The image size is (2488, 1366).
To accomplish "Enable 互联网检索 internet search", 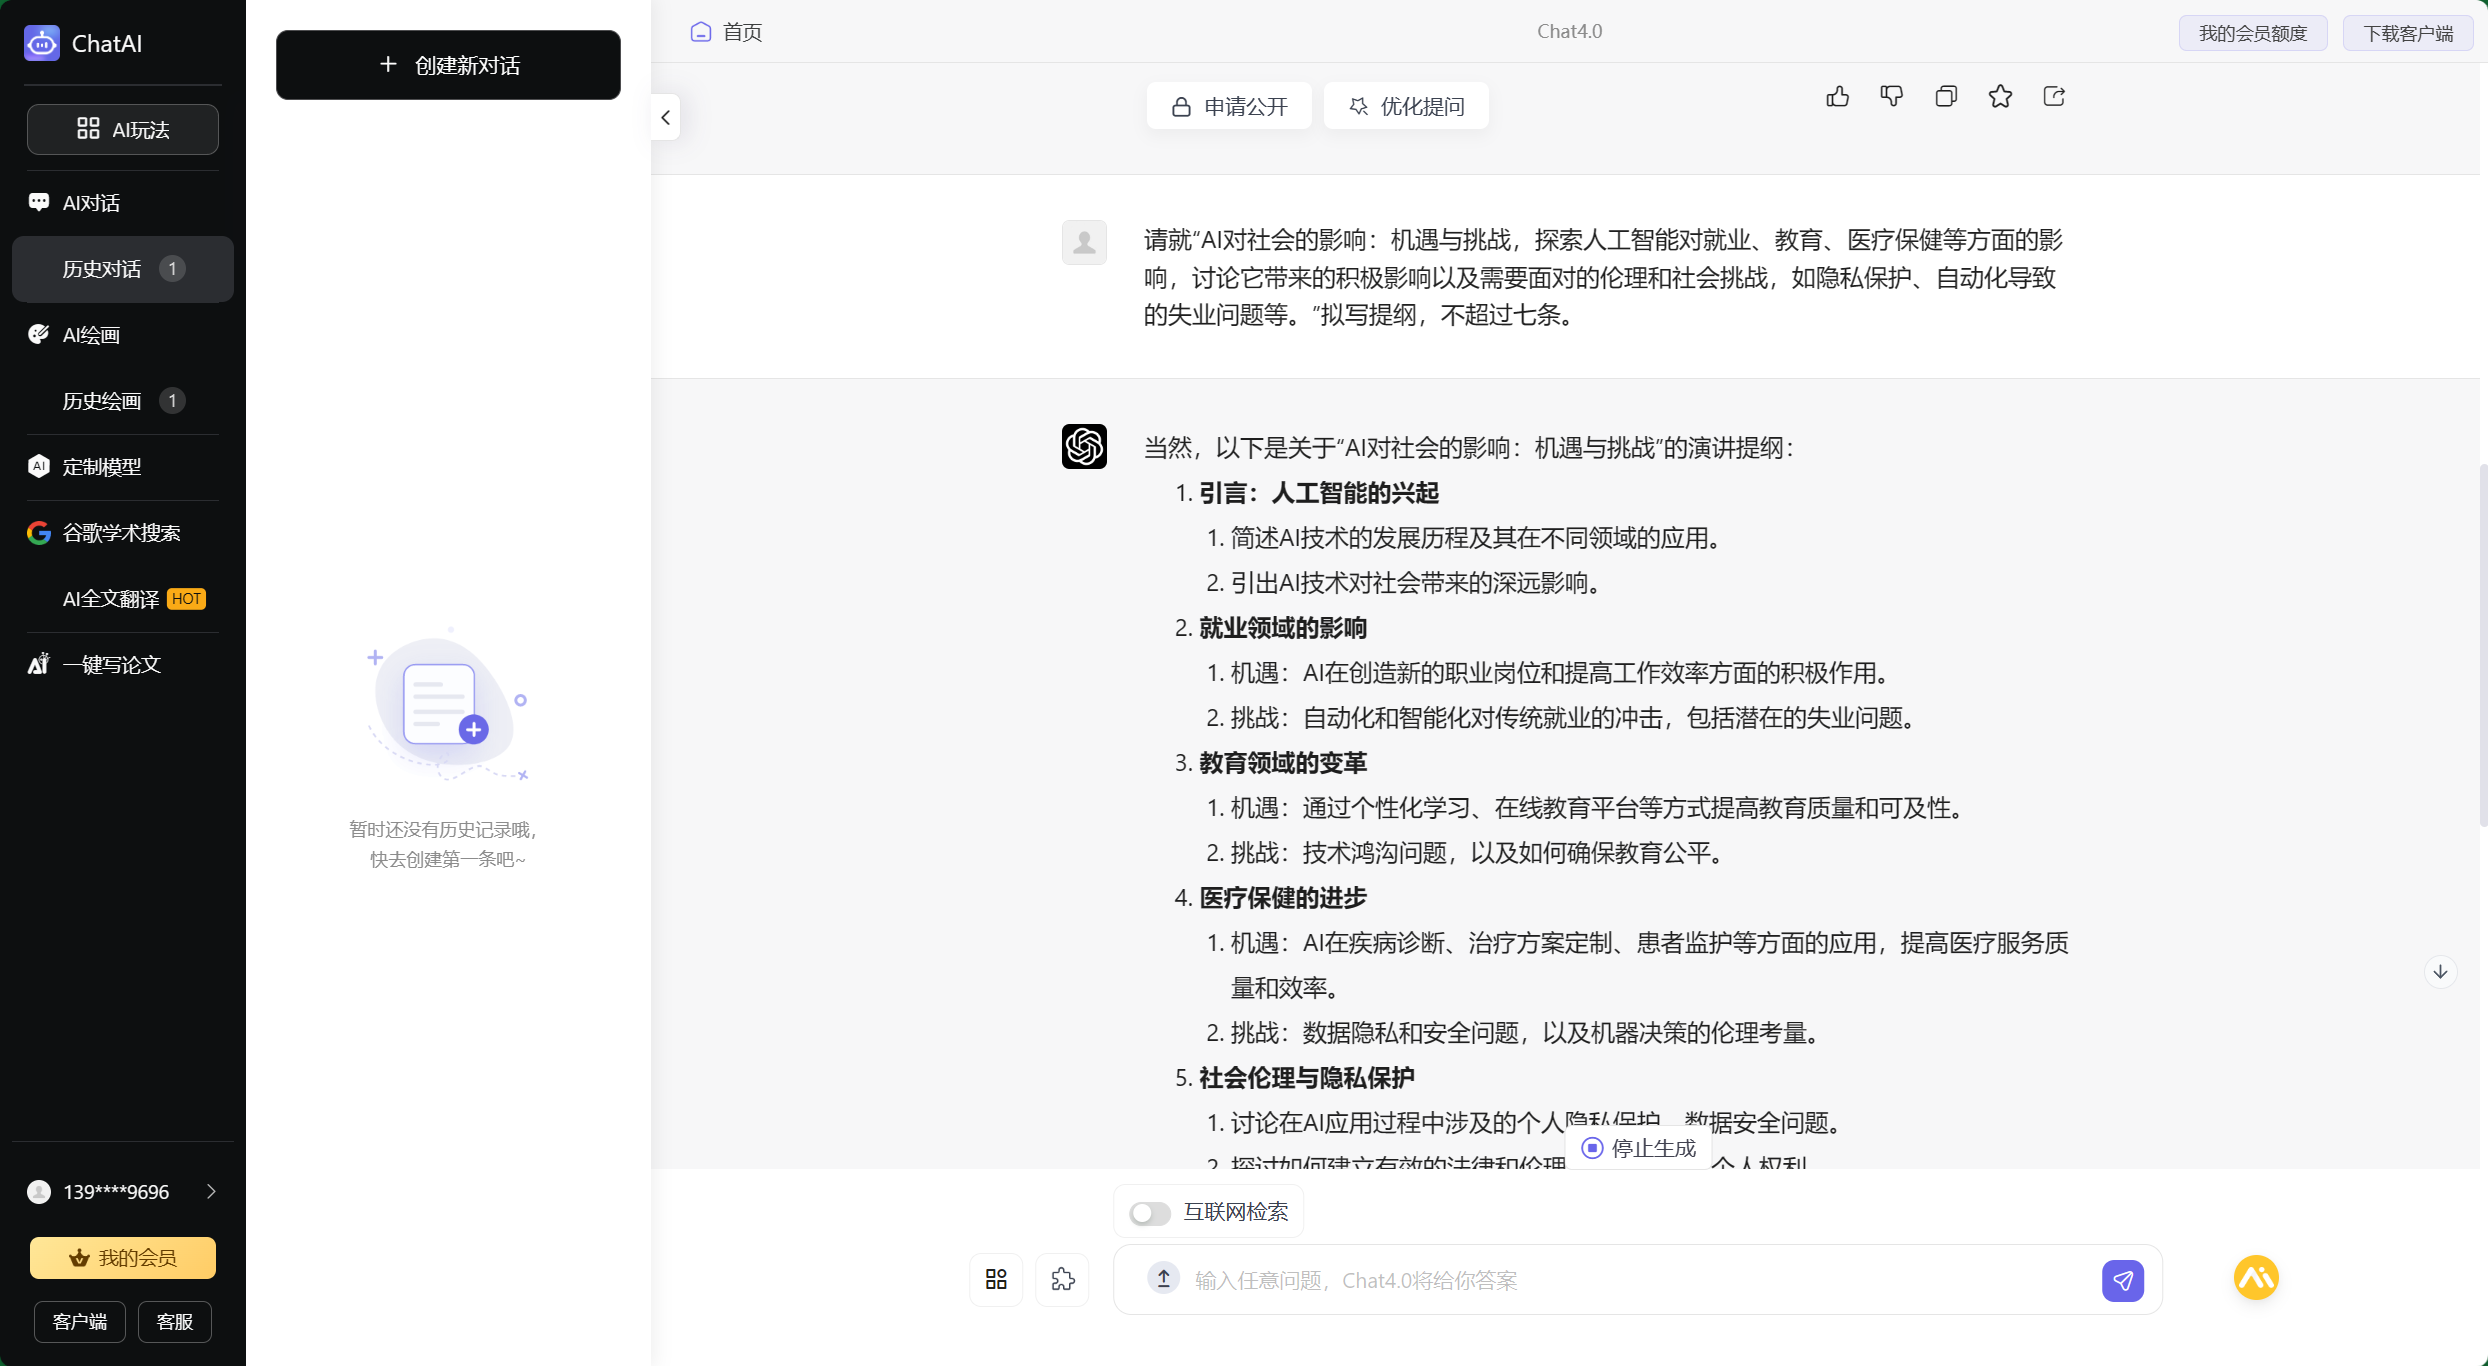I will [1149, 1212].
